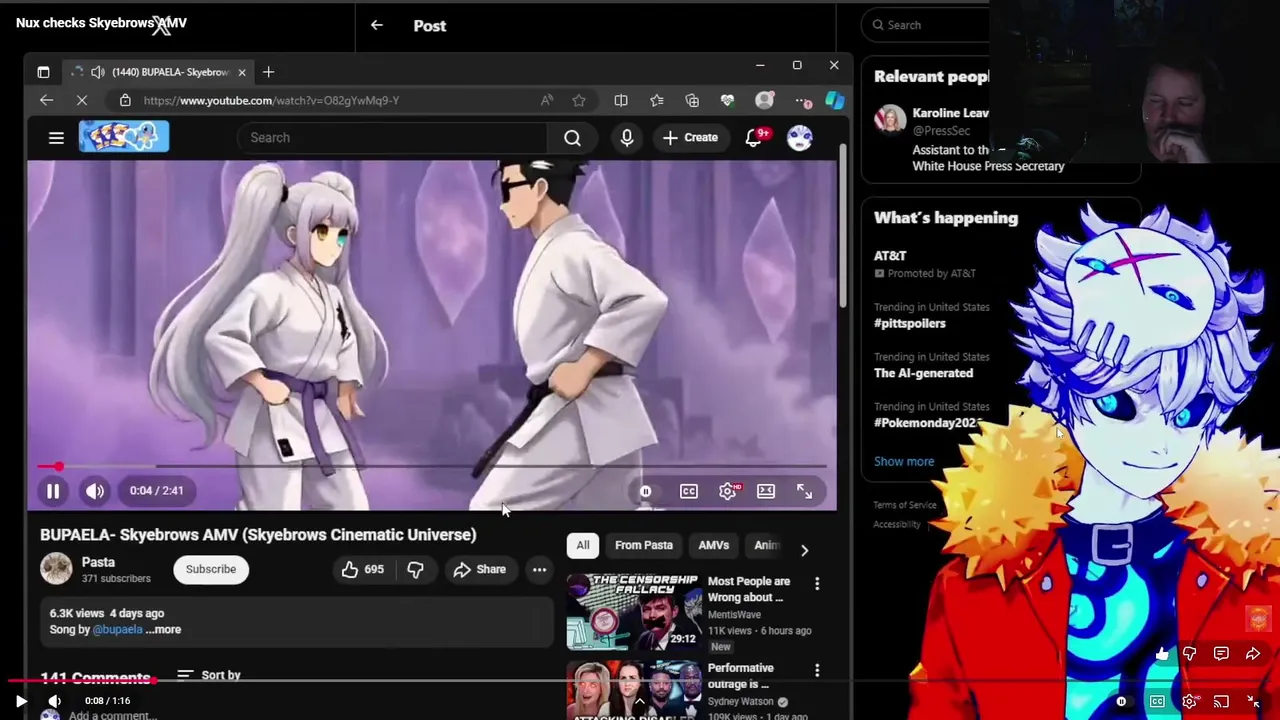Go back from Post in X window
This screenshot has height=720, width=1280.
[x=377, y=25]
